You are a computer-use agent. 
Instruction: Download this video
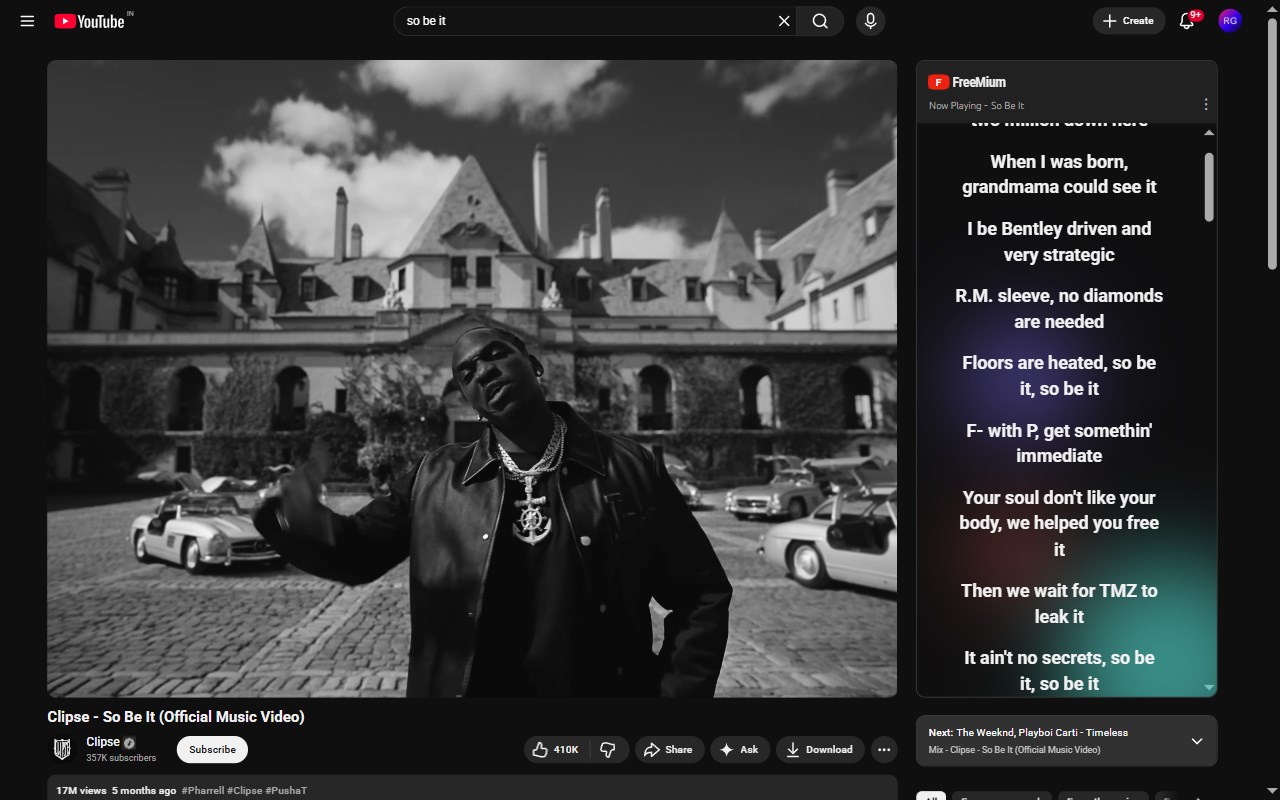(x=819, y=749)
